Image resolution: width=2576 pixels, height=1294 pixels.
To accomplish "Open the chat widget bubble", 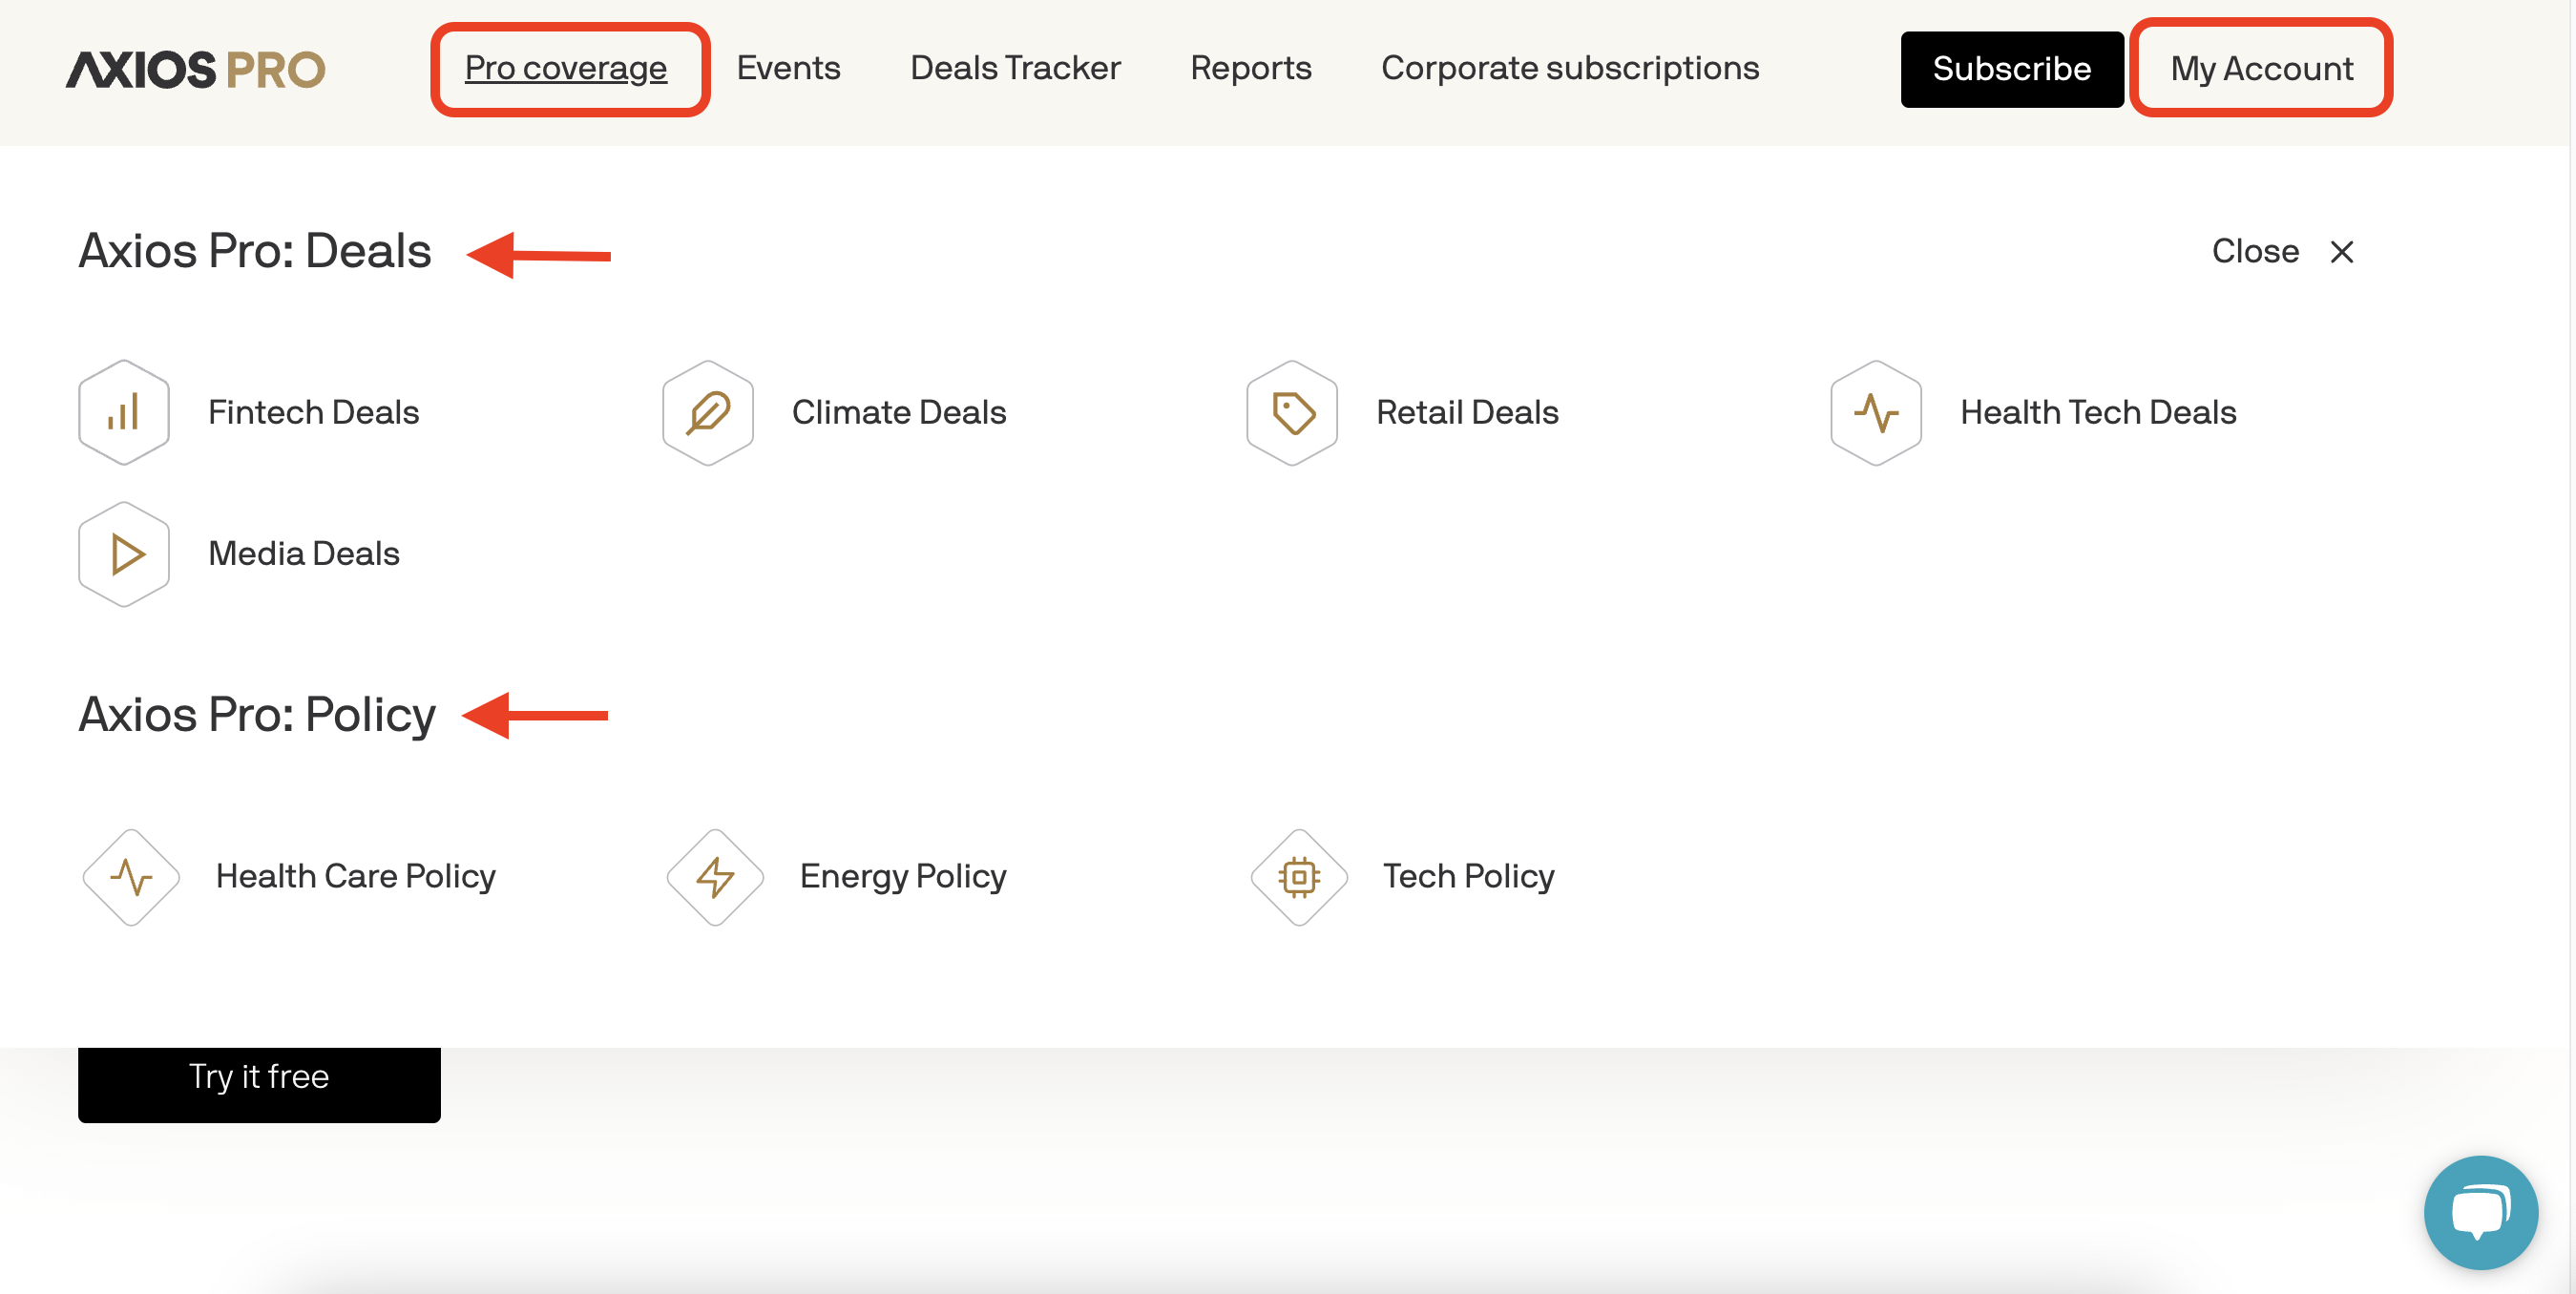I will [2479, 1212].
